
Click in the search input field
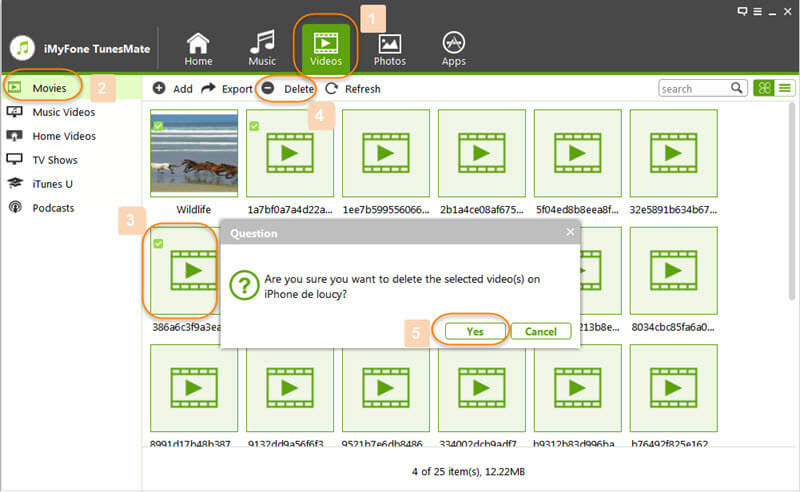coord(694,88)
